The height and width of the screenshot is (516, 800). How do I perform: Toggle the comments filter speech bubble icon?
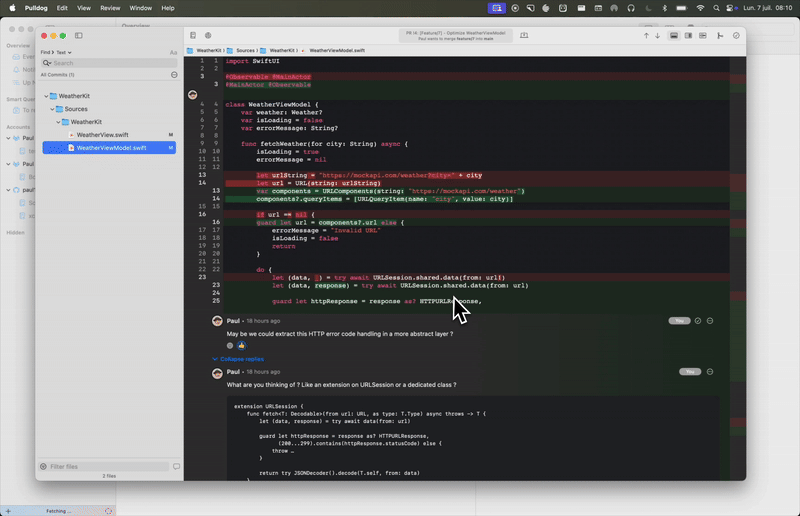[x=177, y=466]
